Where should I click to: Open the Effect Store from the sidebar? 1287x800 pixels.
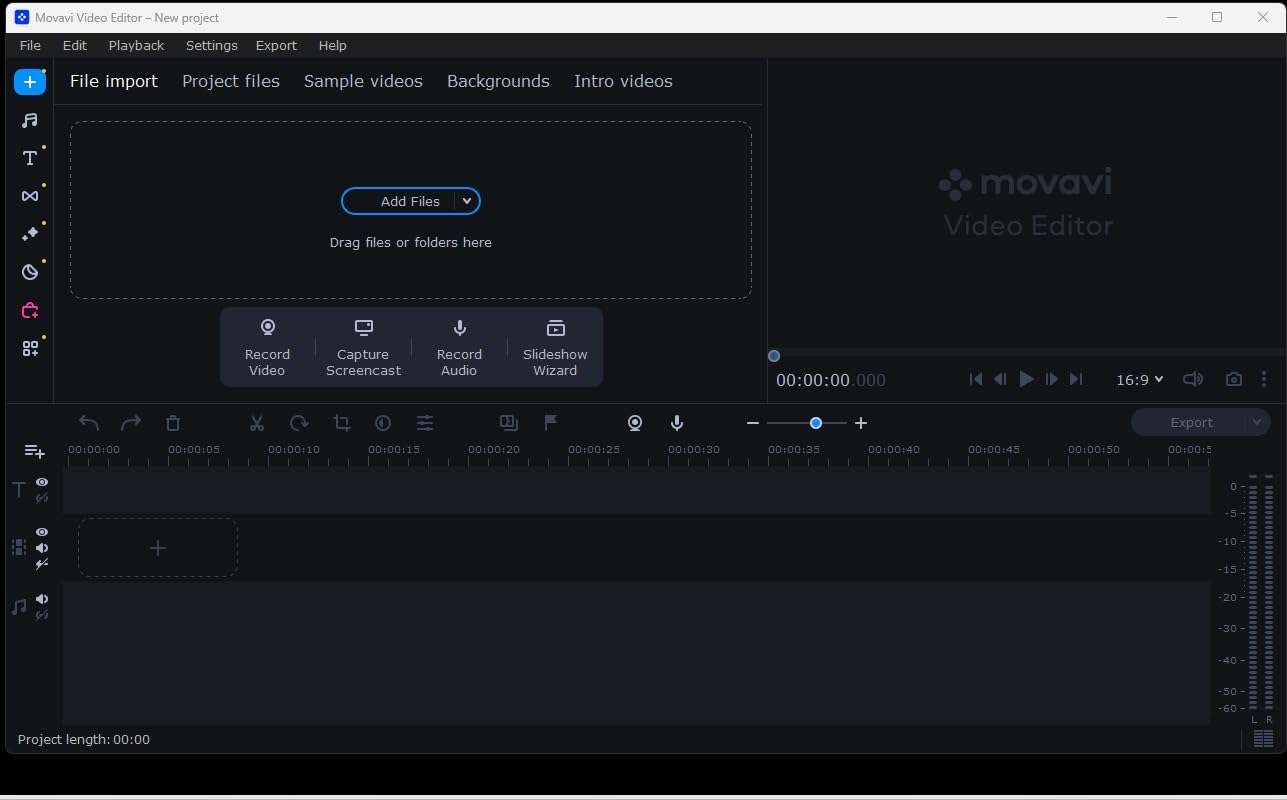pos(29,310)
